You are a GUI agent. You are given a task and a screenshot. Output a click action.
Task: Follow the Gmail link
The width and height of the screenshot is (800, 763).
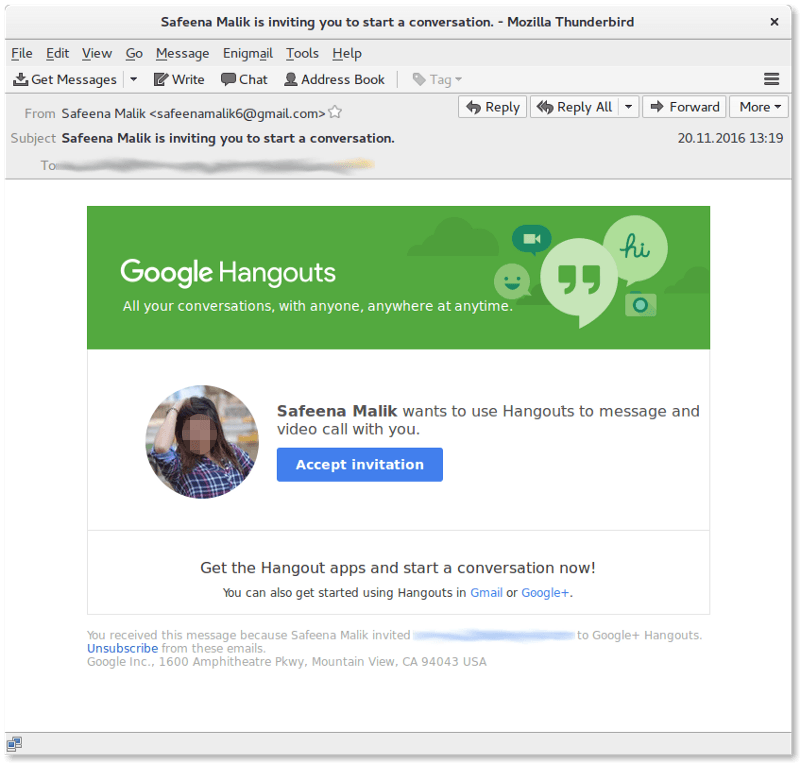click(x=486, y=593)
